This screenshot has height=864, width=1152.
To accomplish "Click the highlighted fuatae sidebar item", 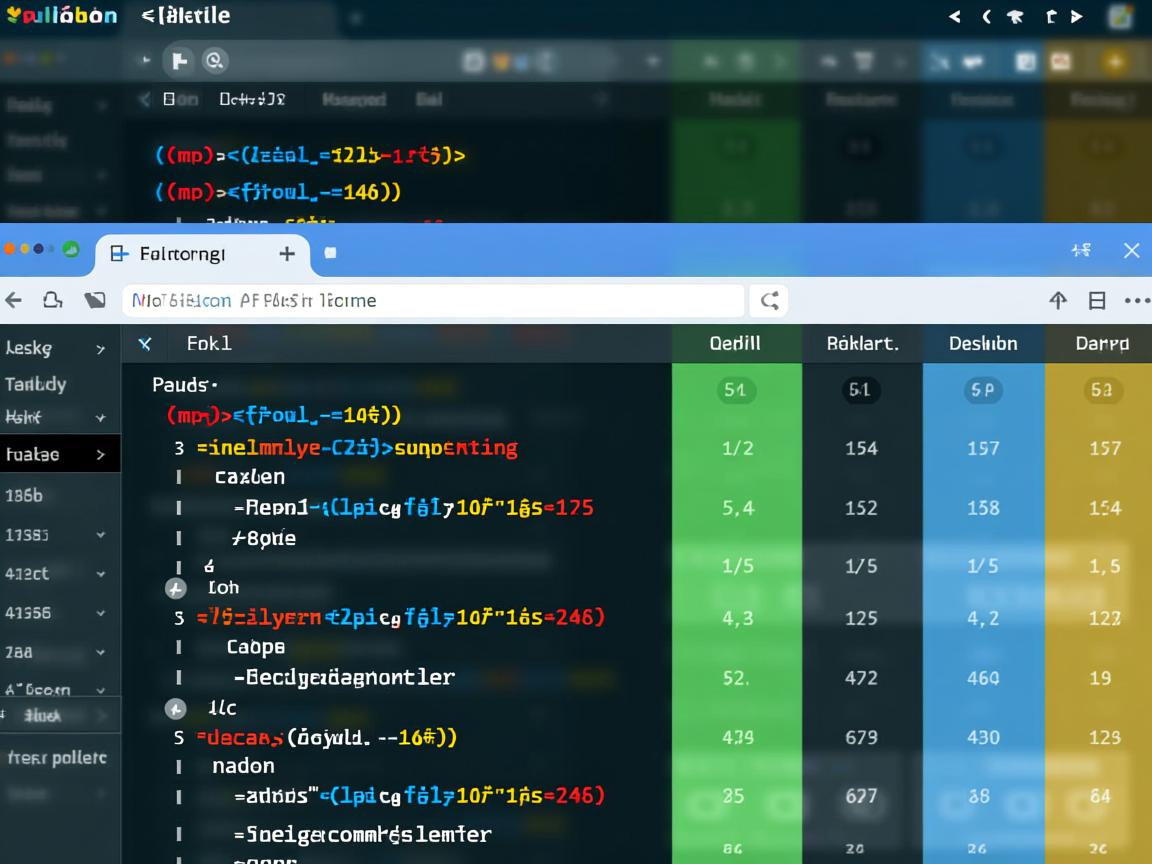I will (34, 454).
